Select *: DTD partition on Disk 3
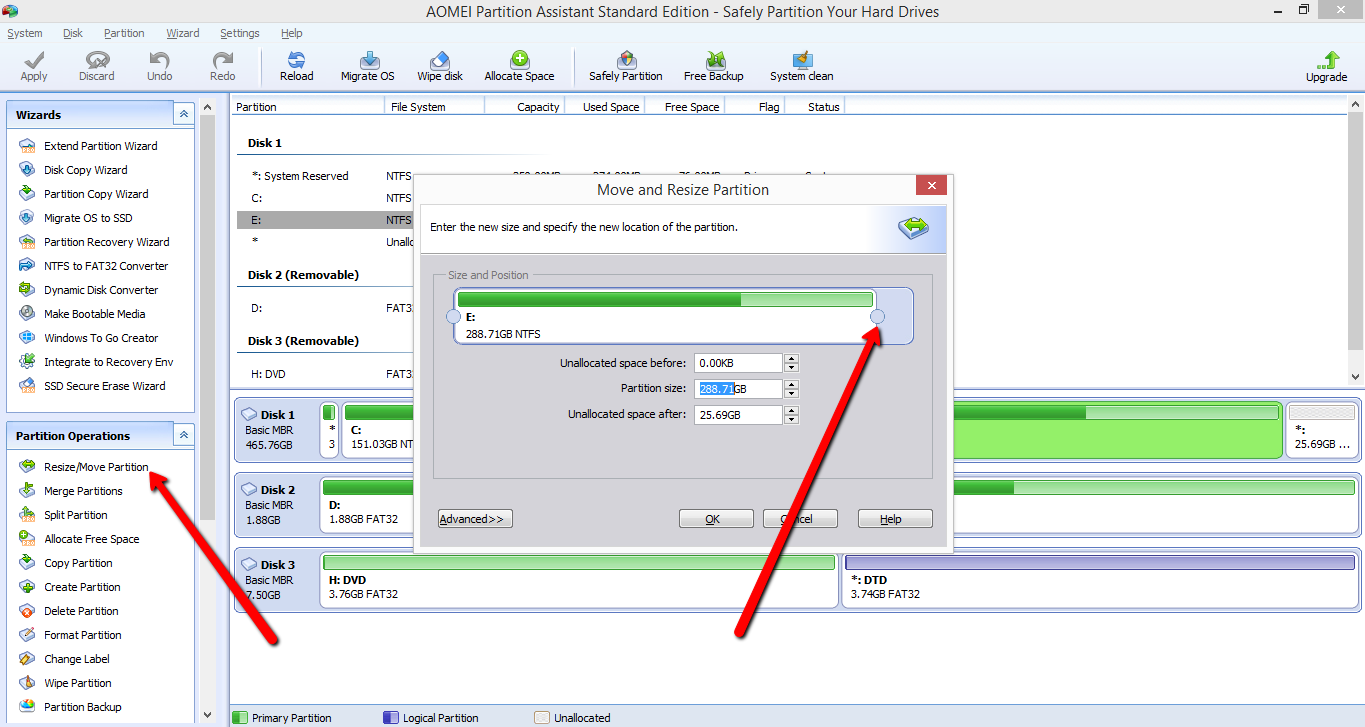The width and height of the screenshot is (1365, 727). 1100,580
